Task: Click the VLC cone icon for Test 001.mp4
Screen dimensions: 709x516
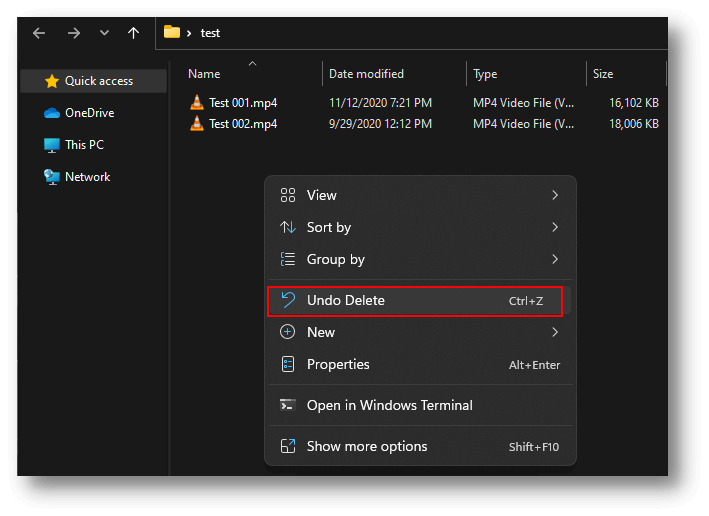Action: coord(197,102)
